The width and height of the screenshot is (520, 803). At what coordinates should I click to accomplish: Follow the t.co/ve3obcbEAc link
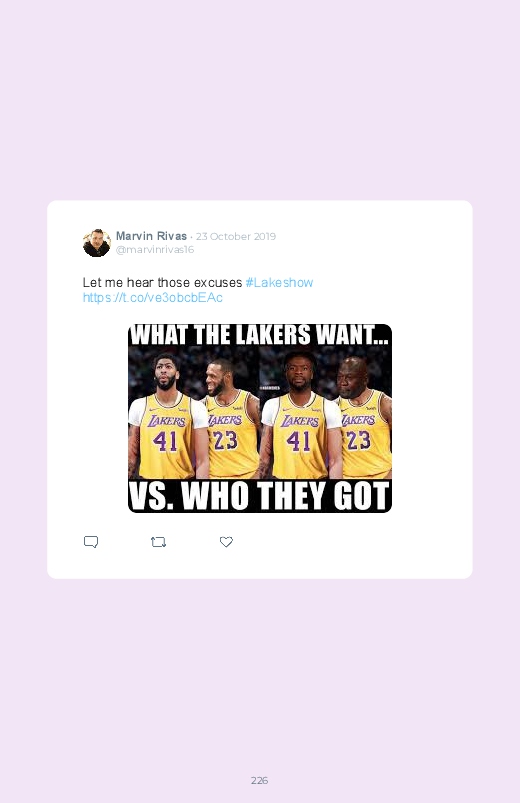coord(153,298)
